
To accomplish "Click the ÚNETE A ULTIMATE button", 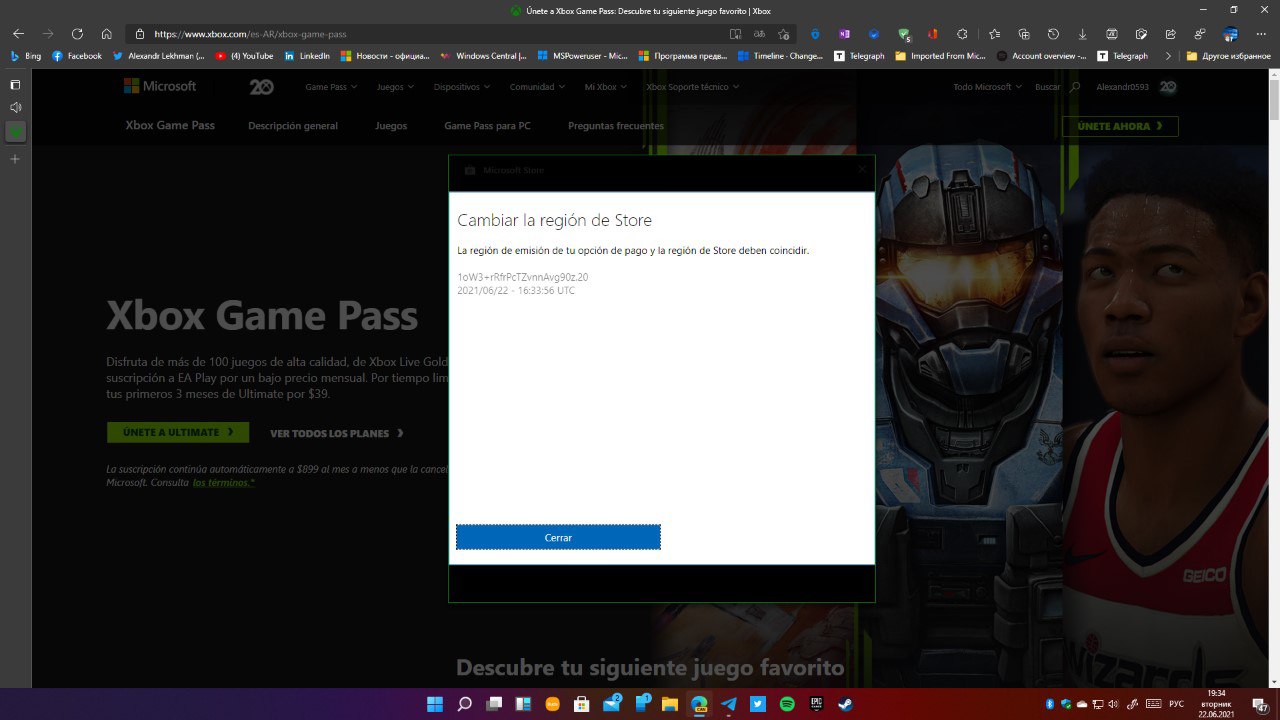I will [x=178, y=432].
